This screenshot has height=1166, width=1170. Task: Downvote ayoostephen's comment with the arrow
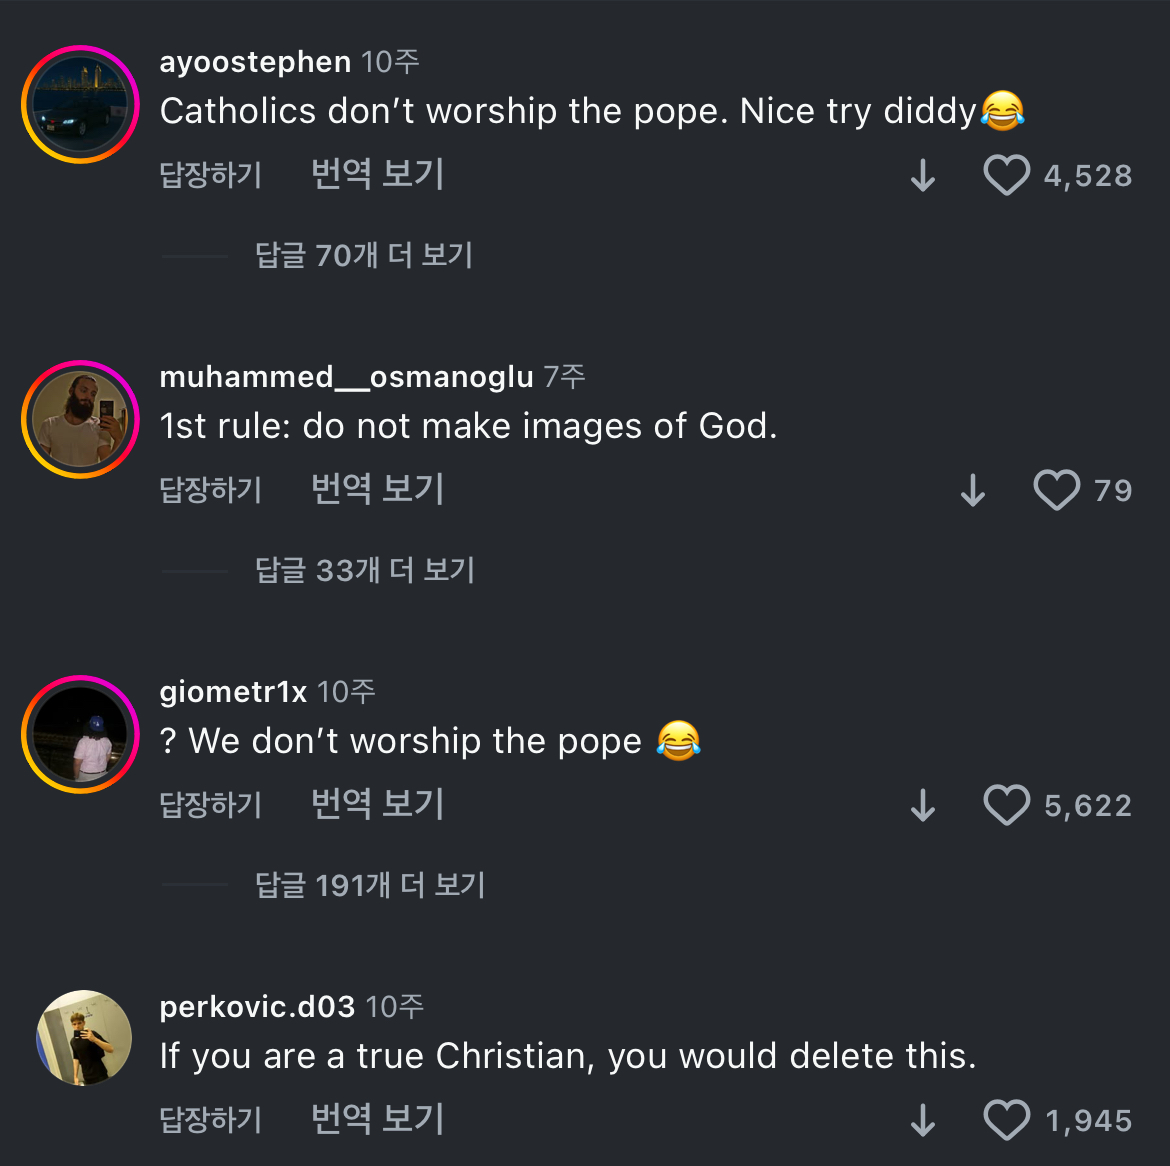tap(923, 177)
